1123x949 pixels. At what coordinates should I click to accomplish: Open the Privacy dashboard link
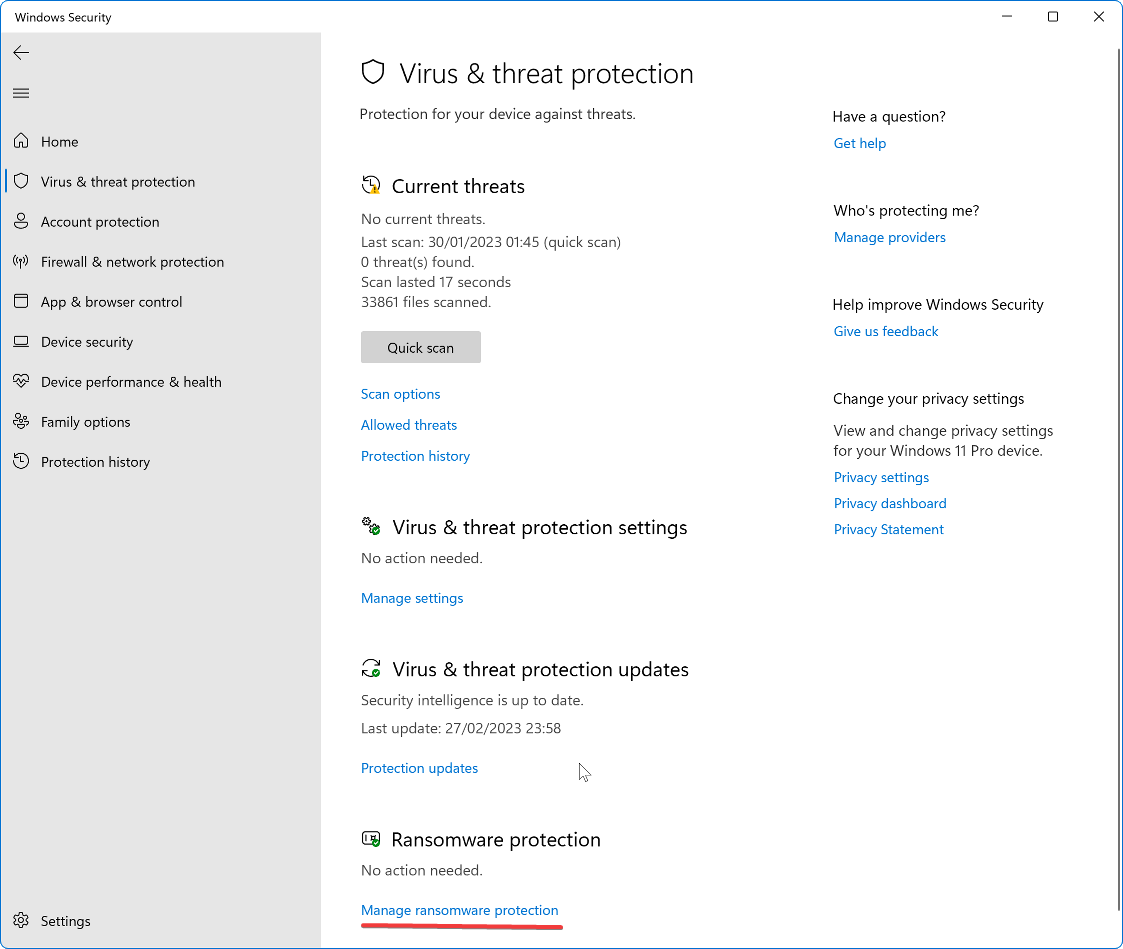[x=890, y=504]
